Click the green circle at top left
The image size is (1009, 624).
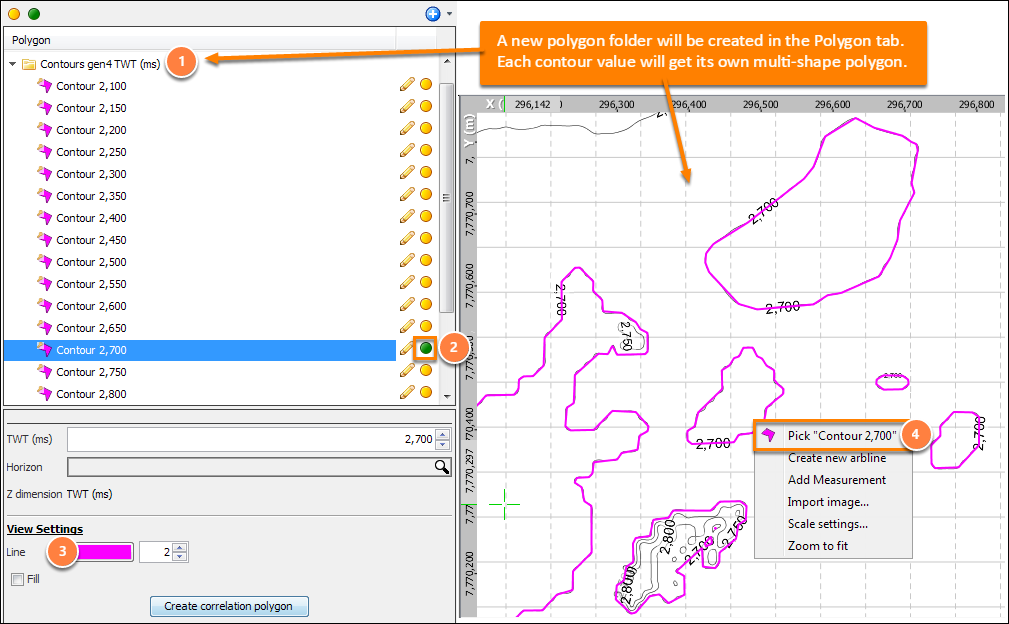(x=34, y=14)
